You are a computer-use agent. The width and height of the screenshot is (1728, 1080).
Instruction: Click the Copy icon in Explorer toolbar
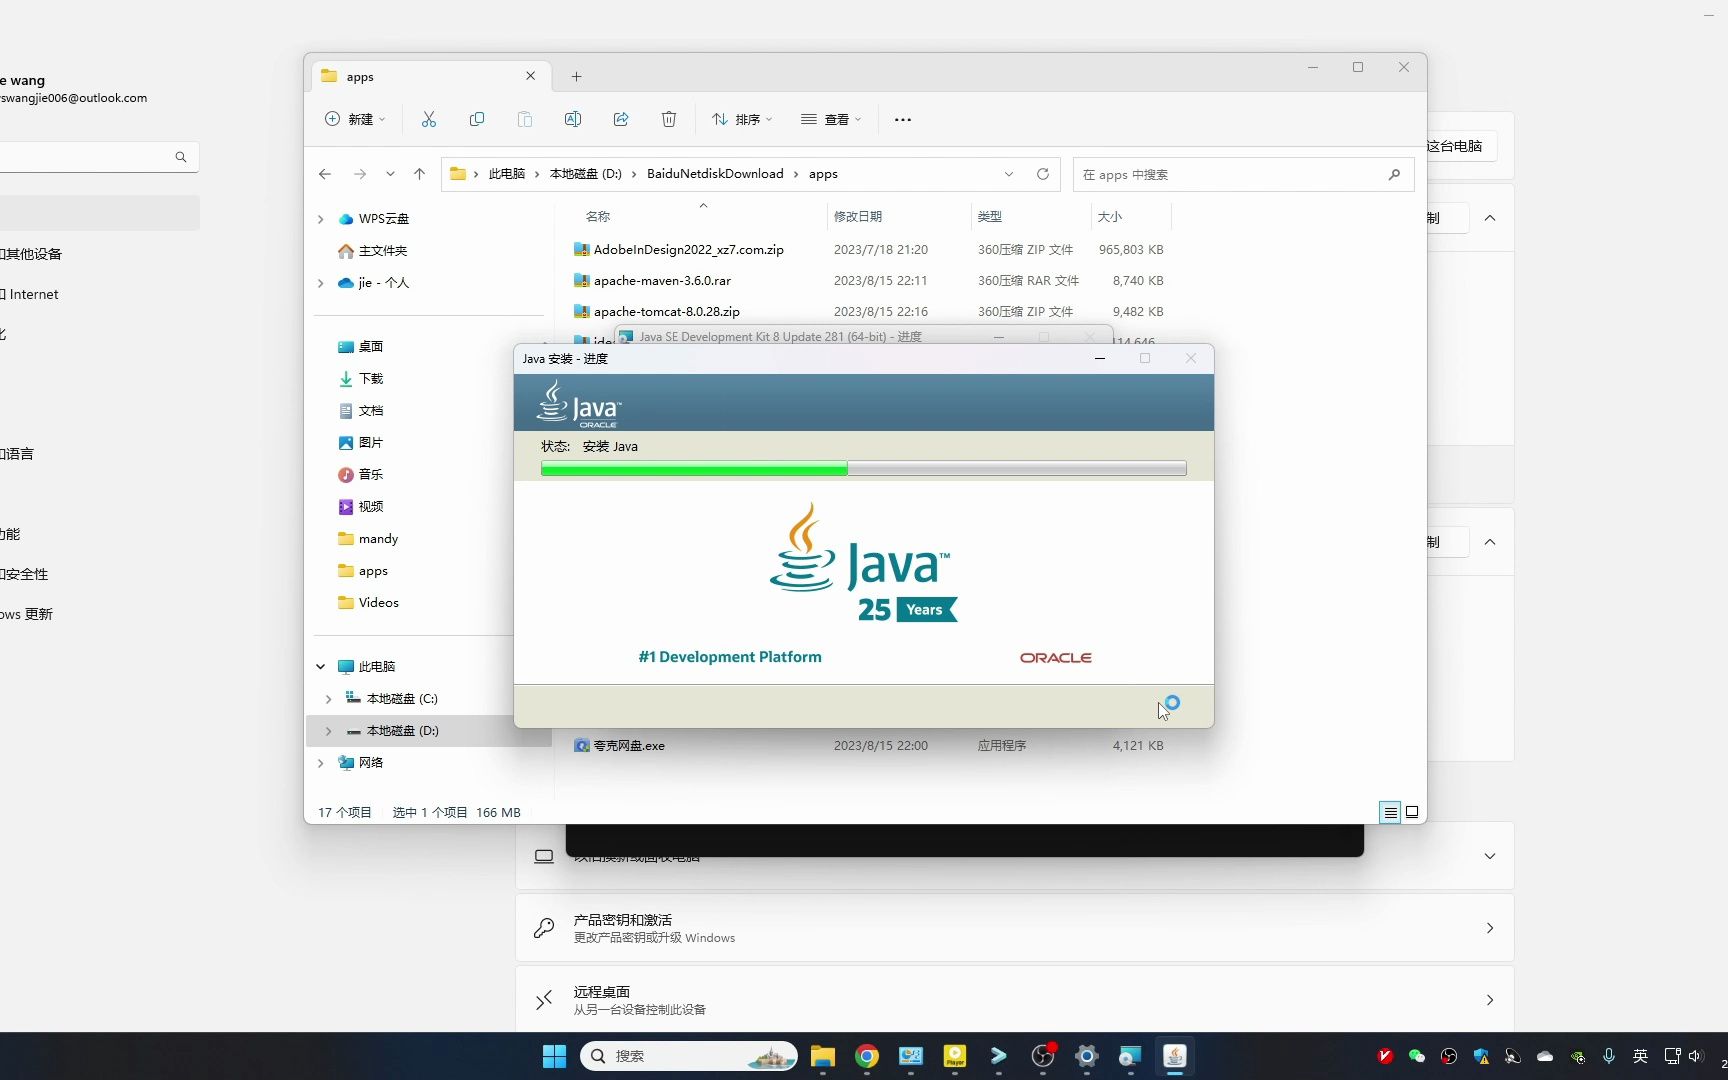(x=477, y=119)
